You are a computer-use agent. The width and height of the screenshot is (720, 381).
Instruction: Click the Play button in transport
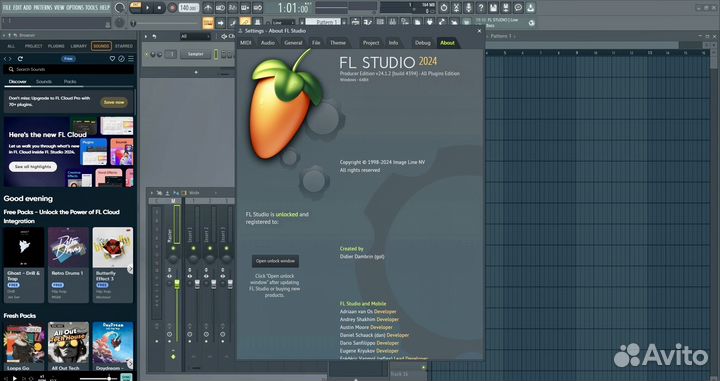coord(147,8)
